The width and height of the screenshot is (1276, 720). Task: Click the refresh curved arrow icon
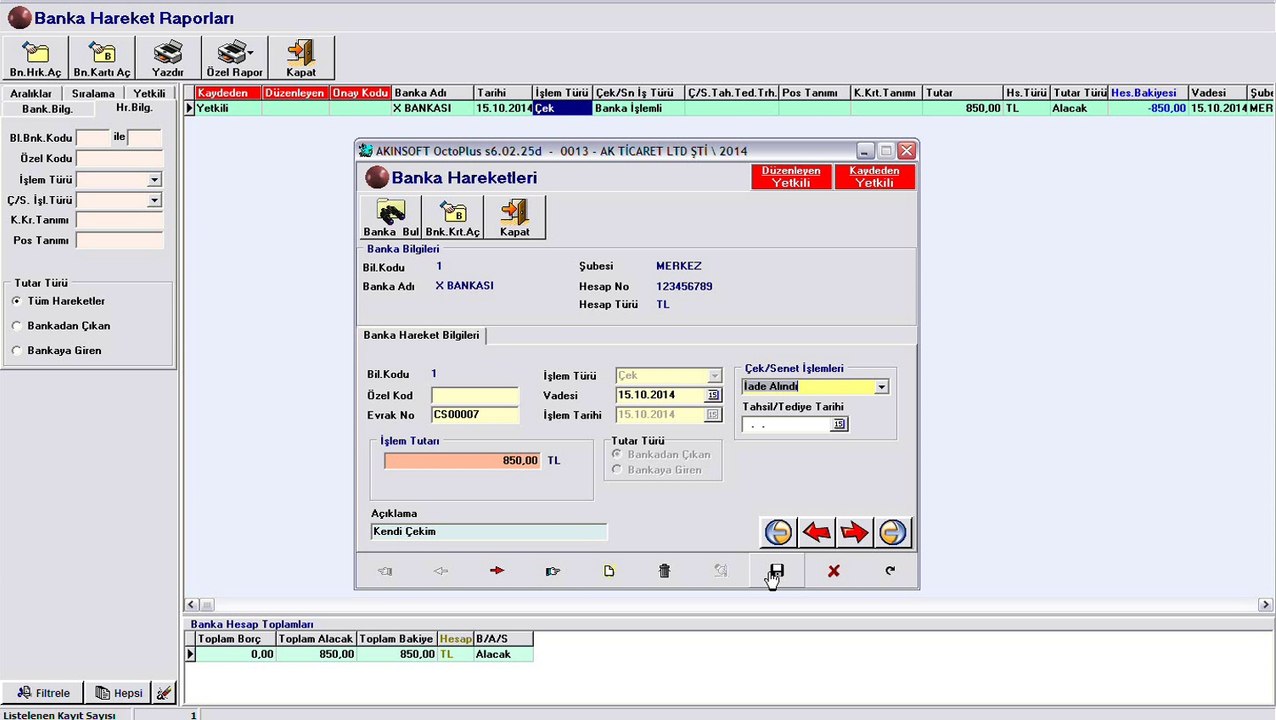coord(890,571)
